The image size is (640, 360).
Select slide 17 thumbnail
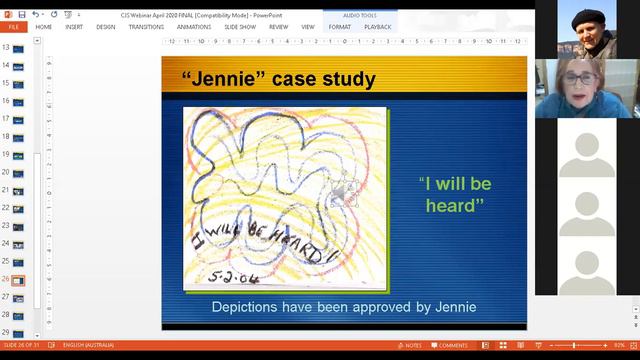pos(18,120)
